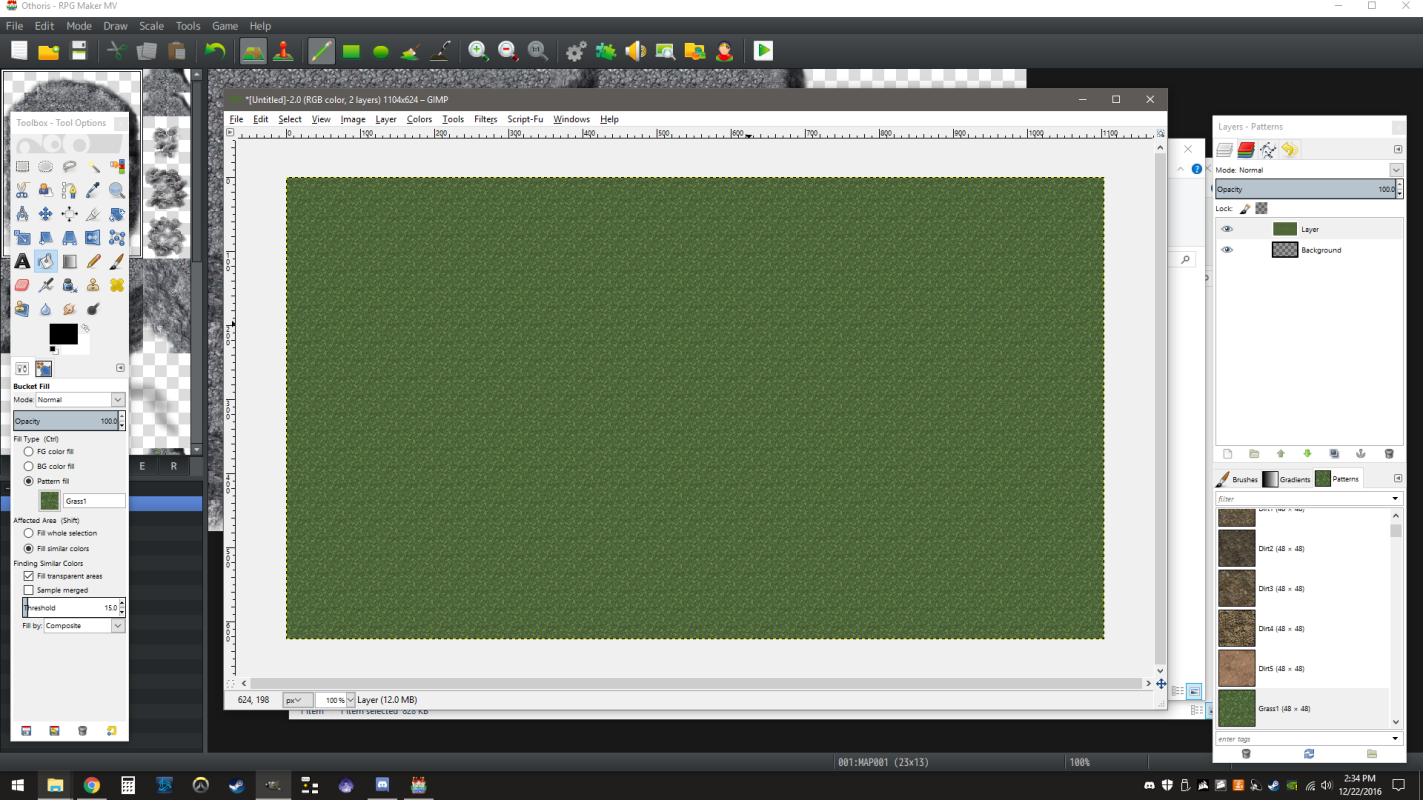Image resolution: width=1423 pixels, height=800 pixels.
Task: Open RPG Maker Database gear icon
Action: tap(576, 51)
